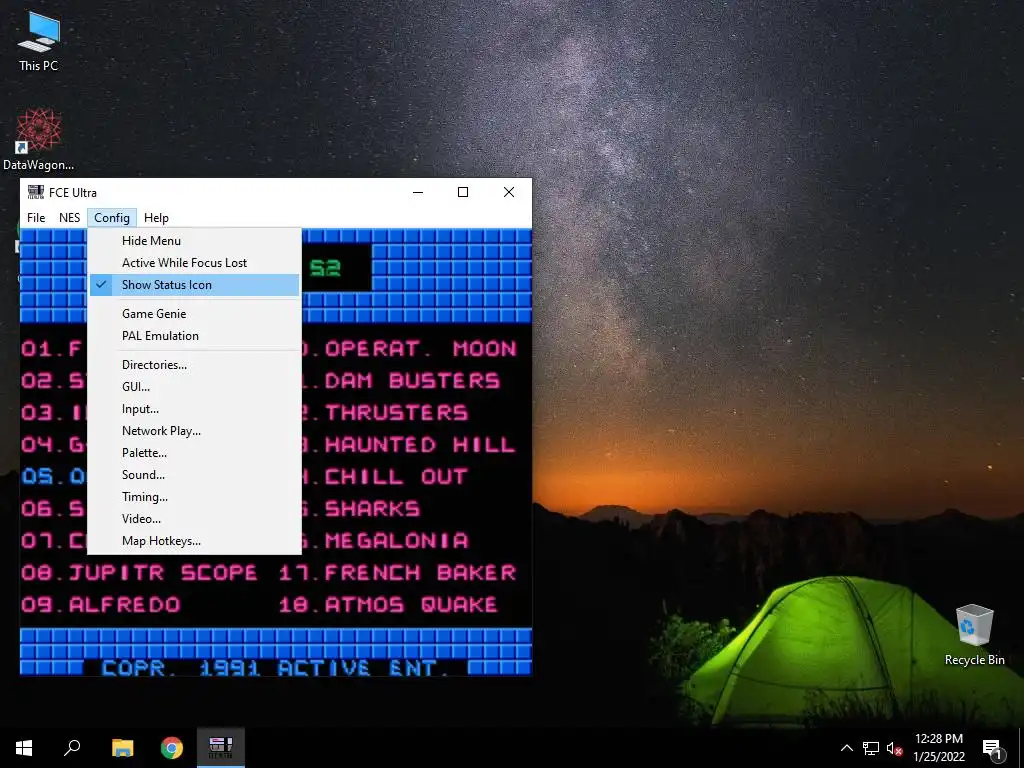Click the muted volume tray icon
Viewport: 1024px width, 768px height.
tap(894, 748)
